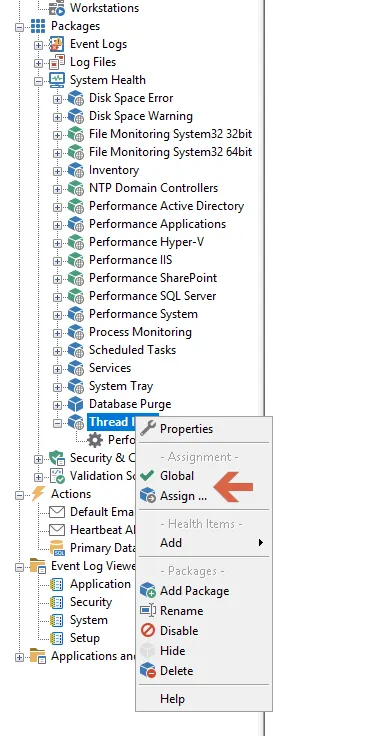
Task: Click the Performance SQL Server icon
Action: pyautogui.click(x=76, y=296)
